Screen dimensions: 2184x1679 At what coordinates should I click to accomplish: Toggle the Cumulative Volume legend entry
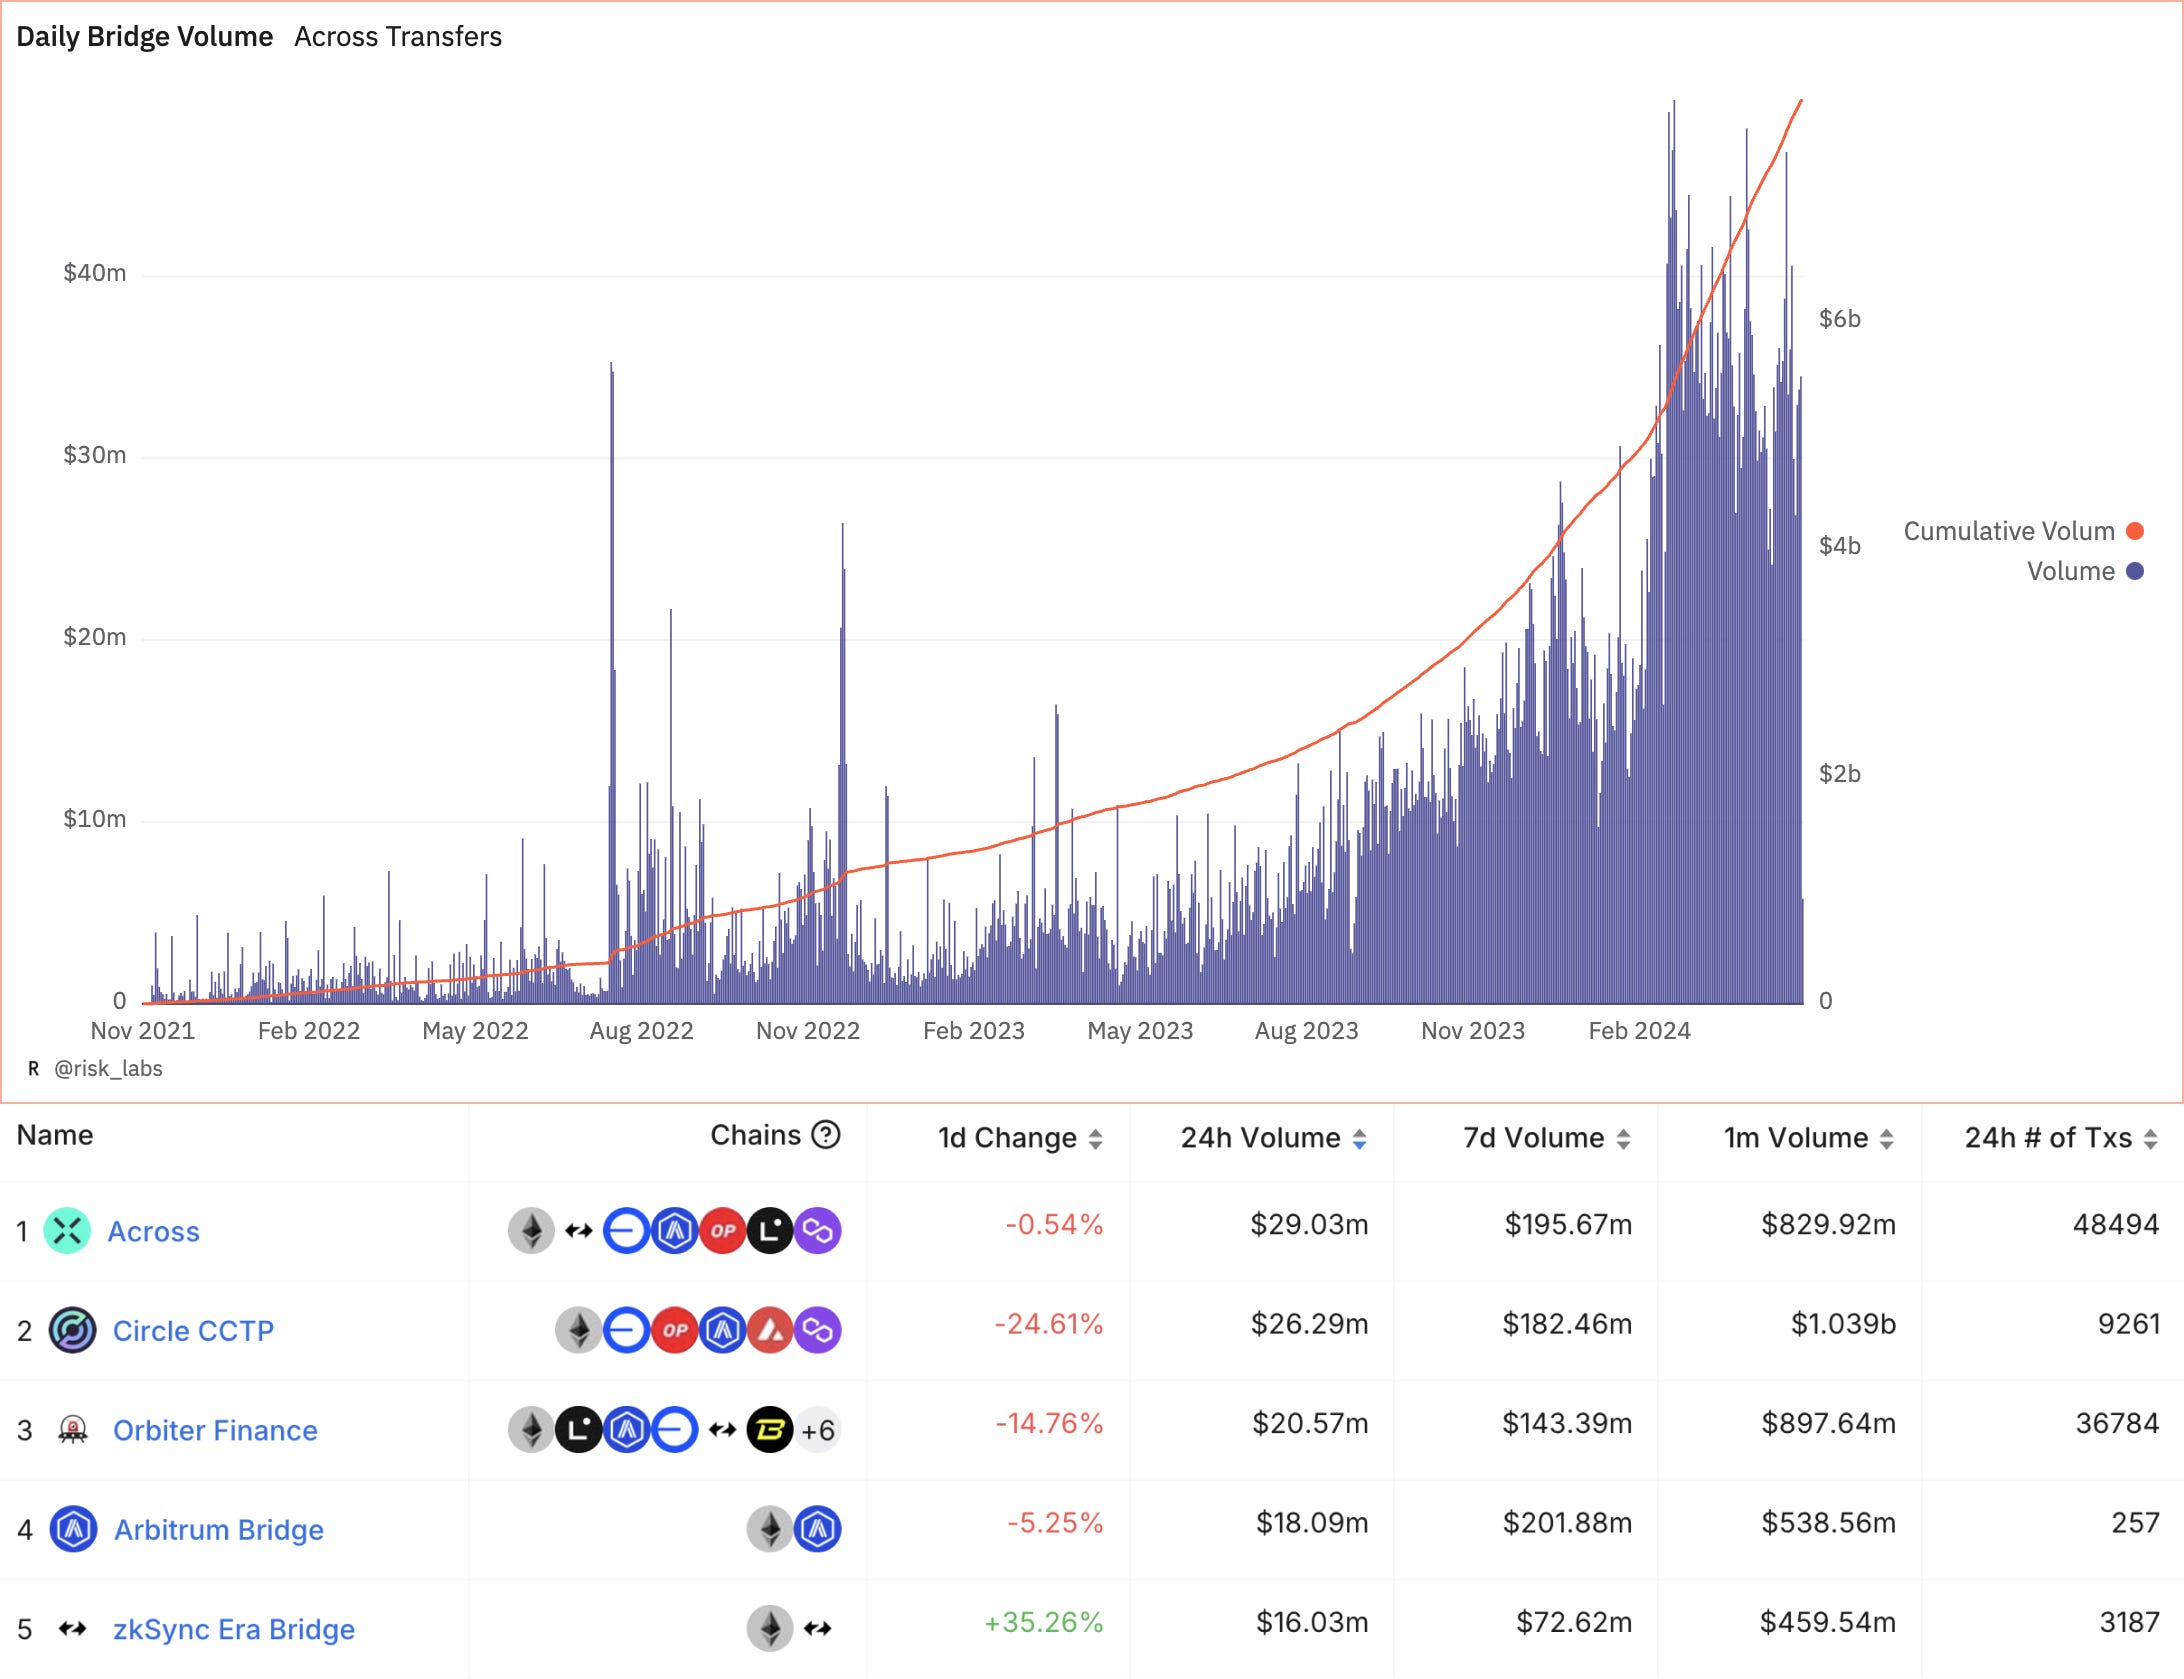point(2022,531)
